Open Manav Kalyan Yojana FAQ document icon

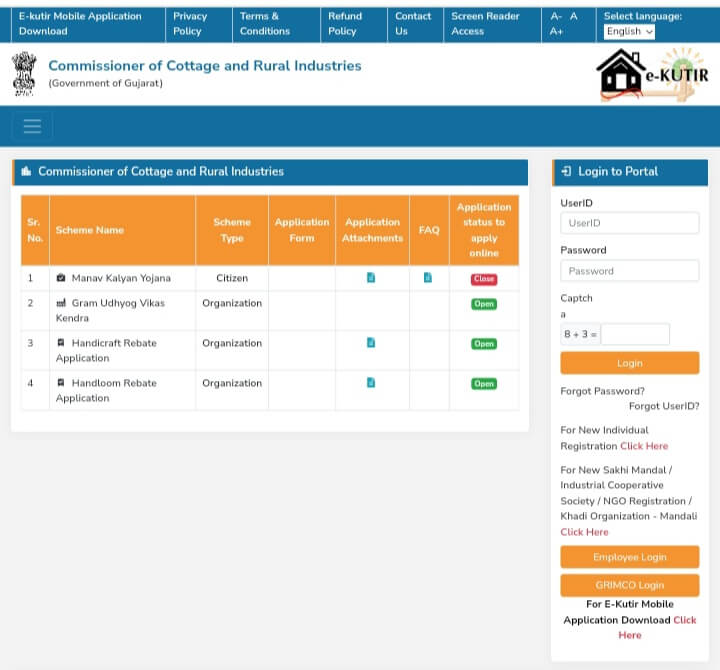(x=428, y=277)
